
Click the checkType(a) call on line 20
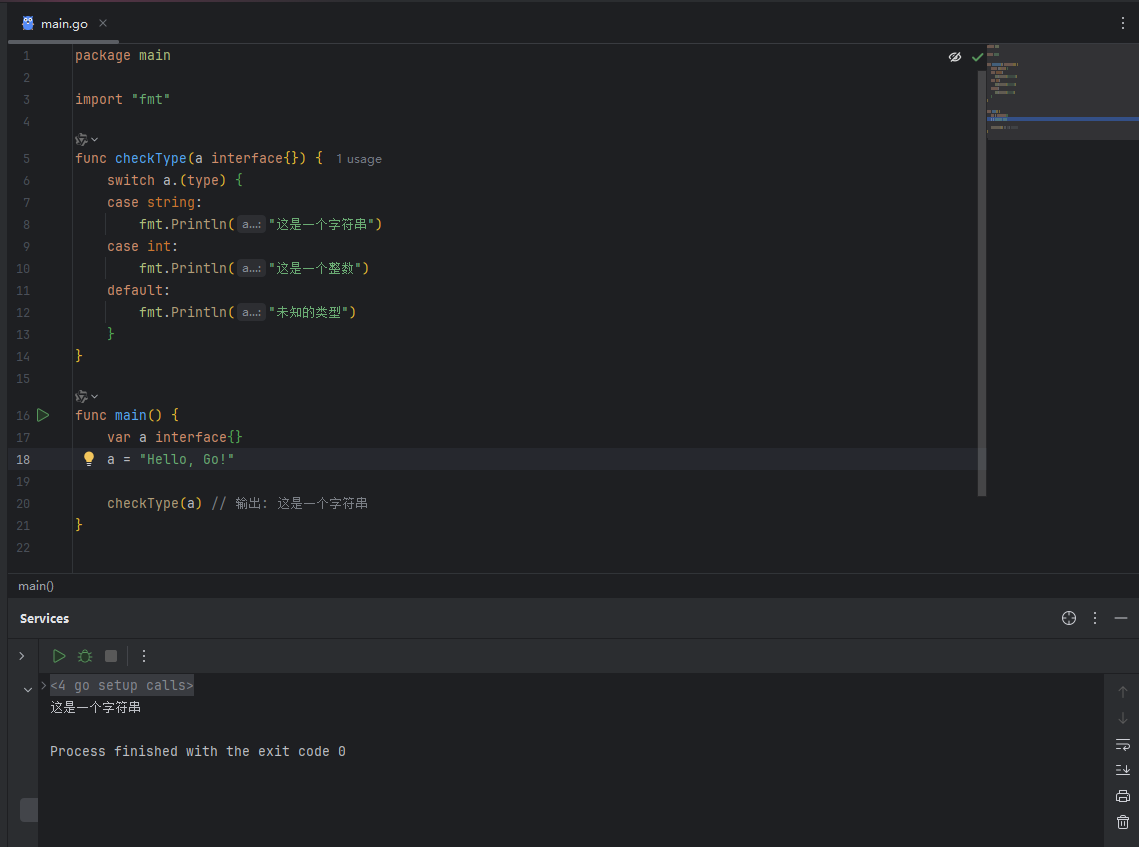click(155, 503)
